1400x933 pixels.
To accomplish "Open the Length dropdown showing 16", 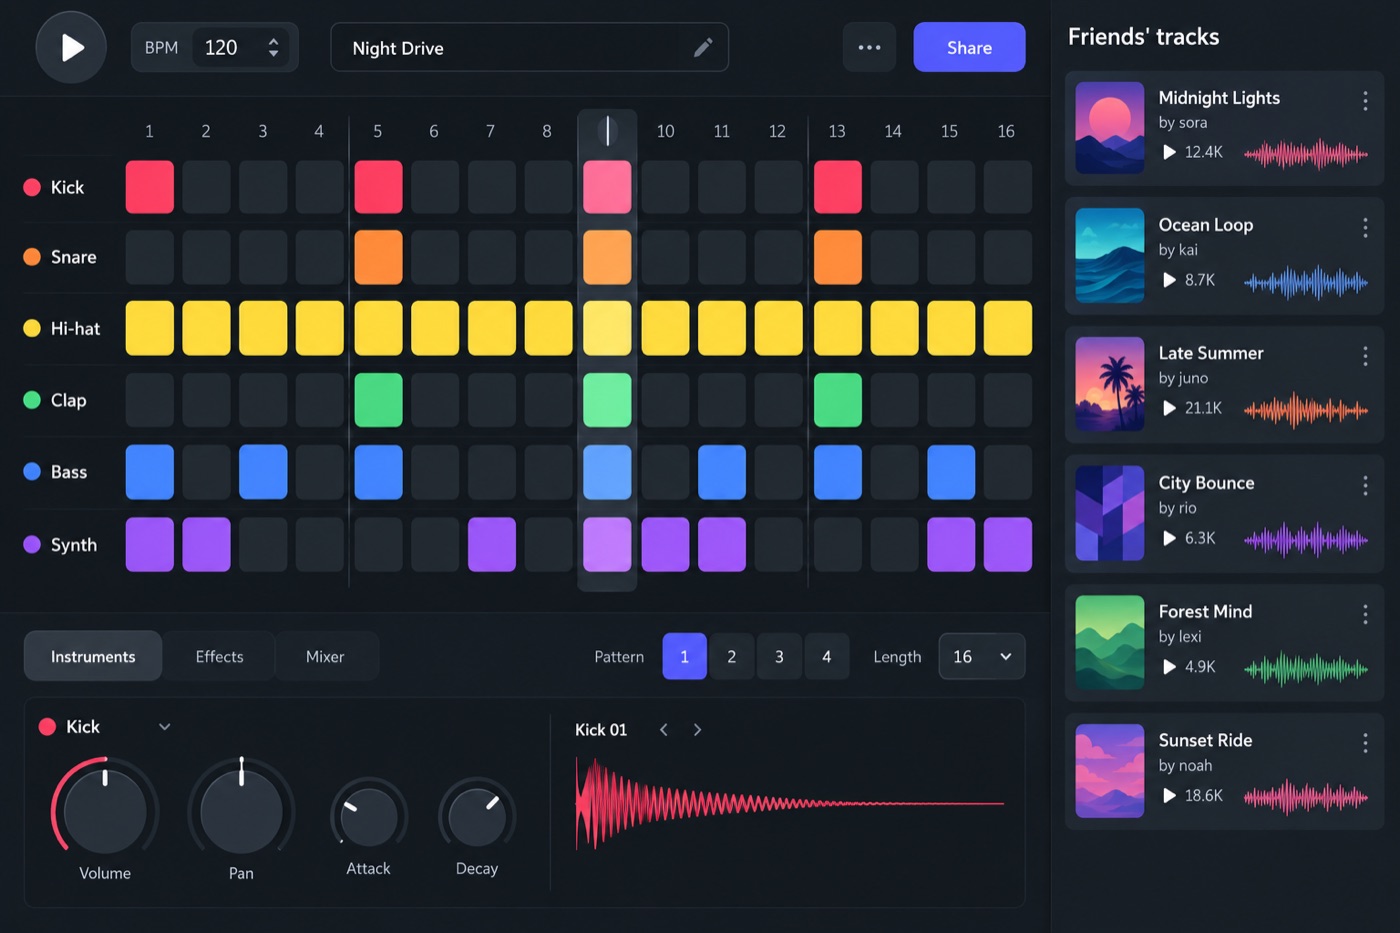I will coord(982,657).
